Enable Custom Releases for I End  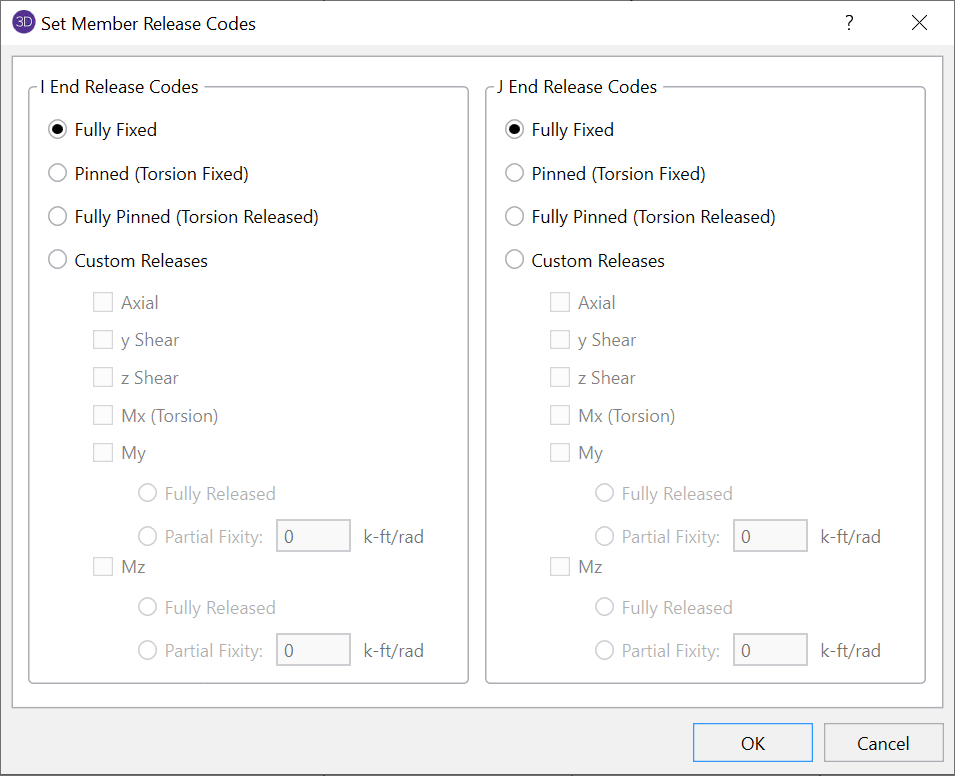58,261
